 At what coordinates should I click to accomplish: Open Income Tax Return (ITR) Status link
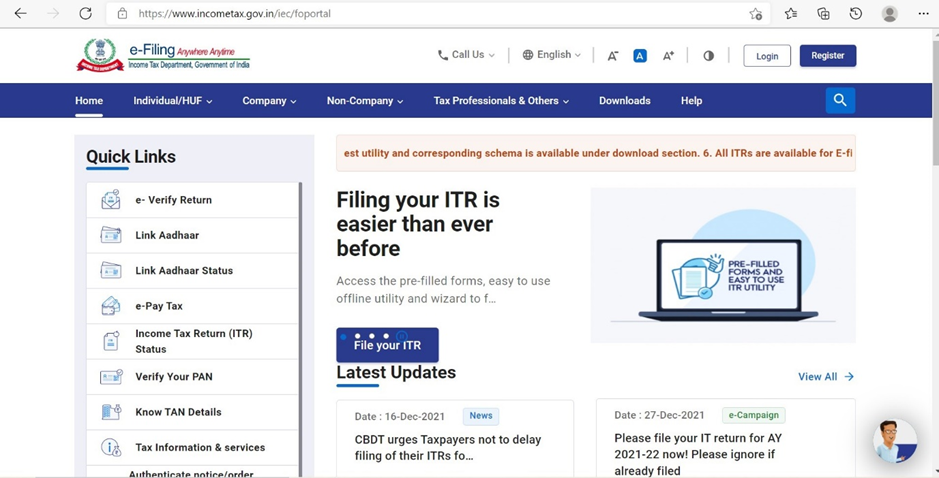(192, 341)
